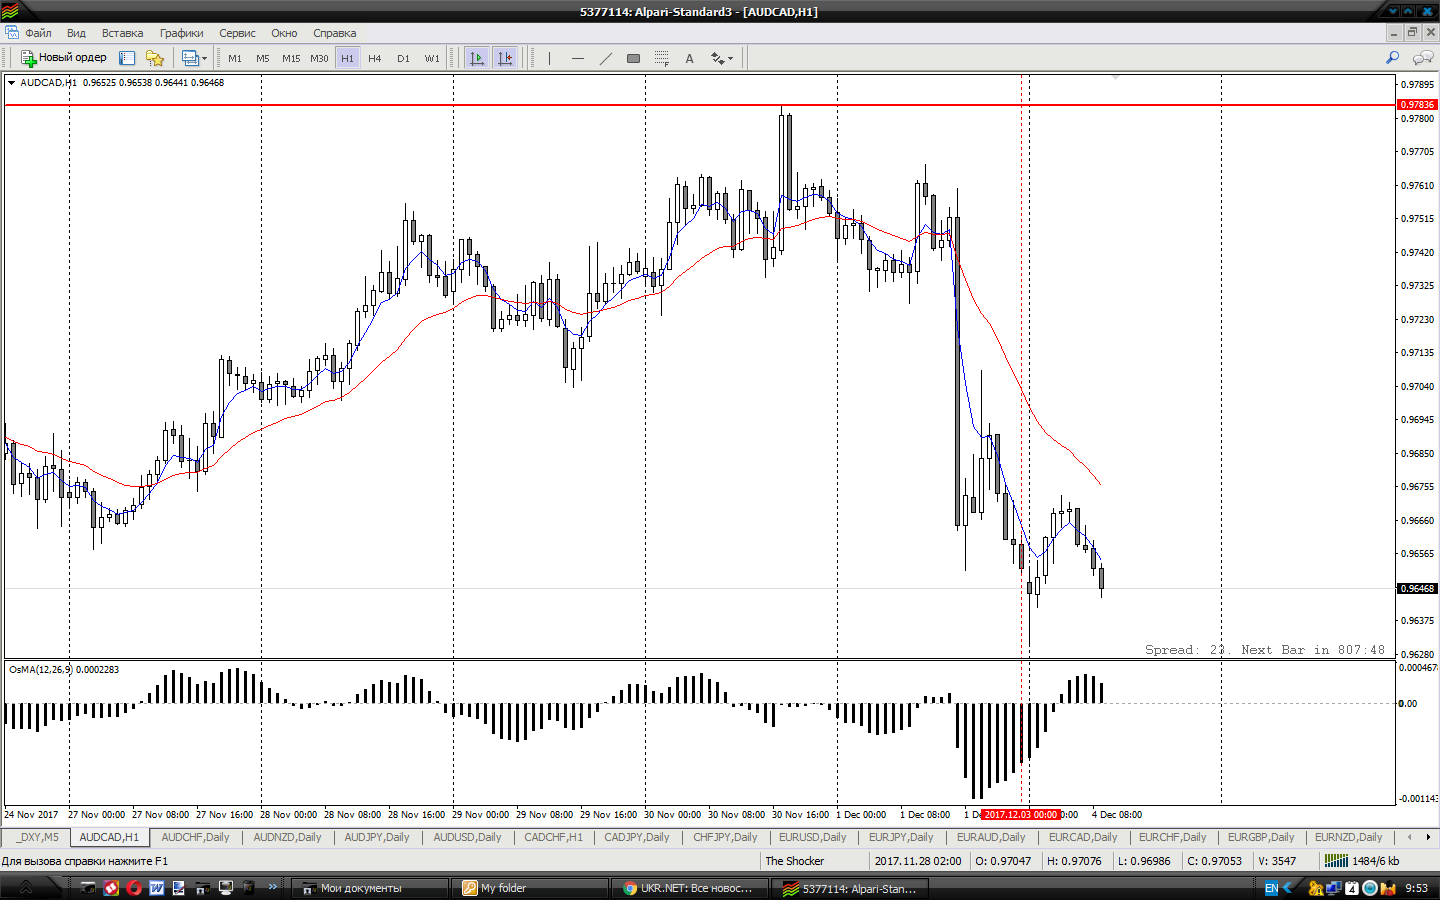This screenshot has width=1440, height=900.
Task: Expand the AUDCAD,H1 chart title triangle
Action: click(12, 83)
